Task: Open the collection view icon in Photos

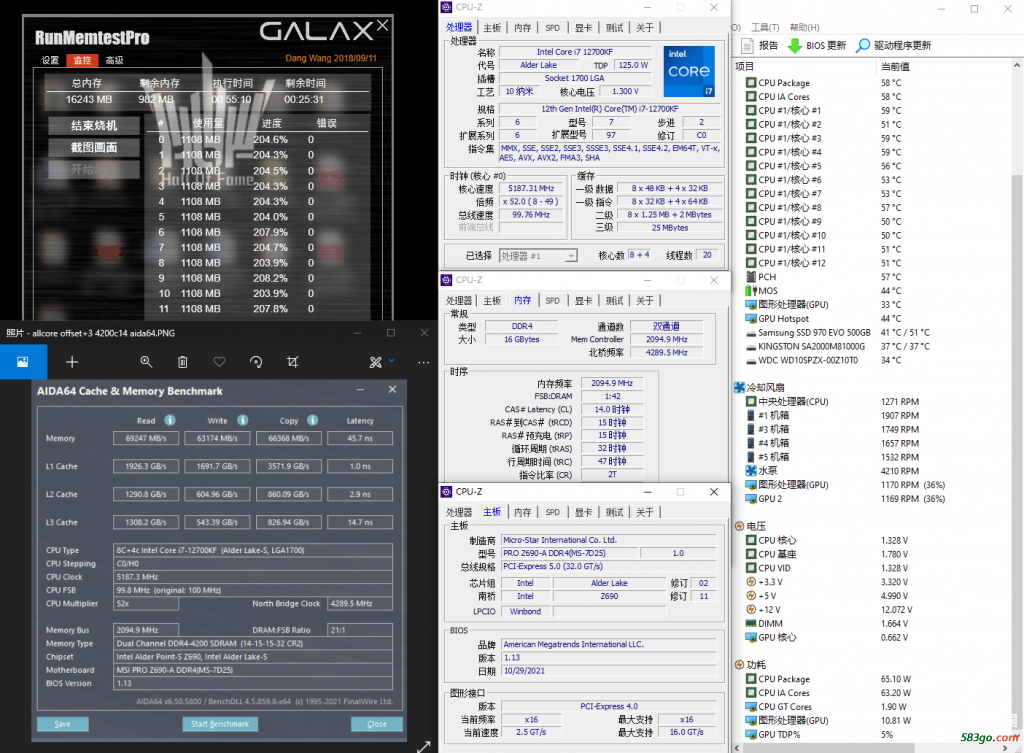Action: point(23,361)
